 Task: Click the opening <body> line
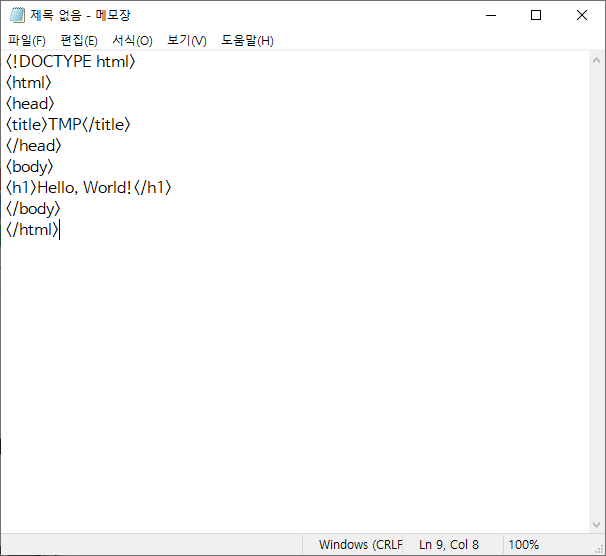click(29, 167)
